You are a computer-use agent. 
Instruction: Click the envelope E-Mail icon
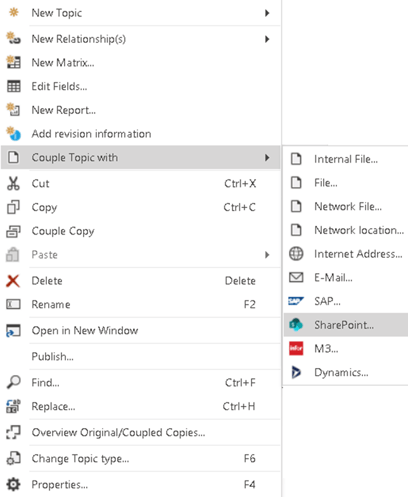(x=296, y=277)
